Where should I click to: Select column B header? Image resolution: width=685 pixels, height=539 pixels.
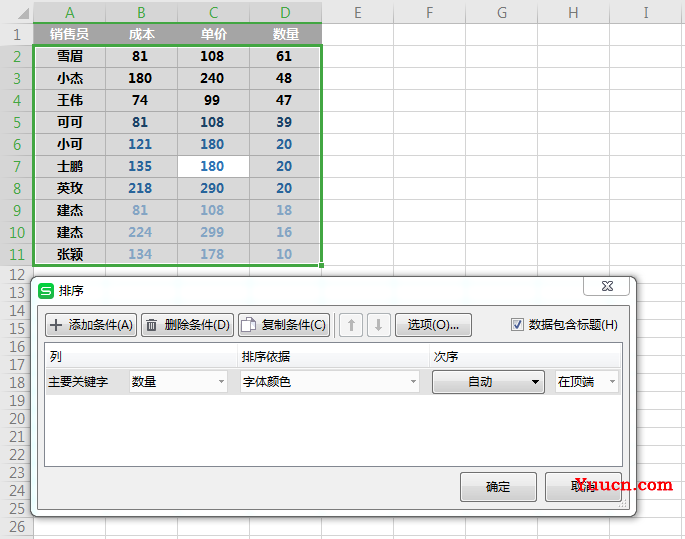coord(141,13)
